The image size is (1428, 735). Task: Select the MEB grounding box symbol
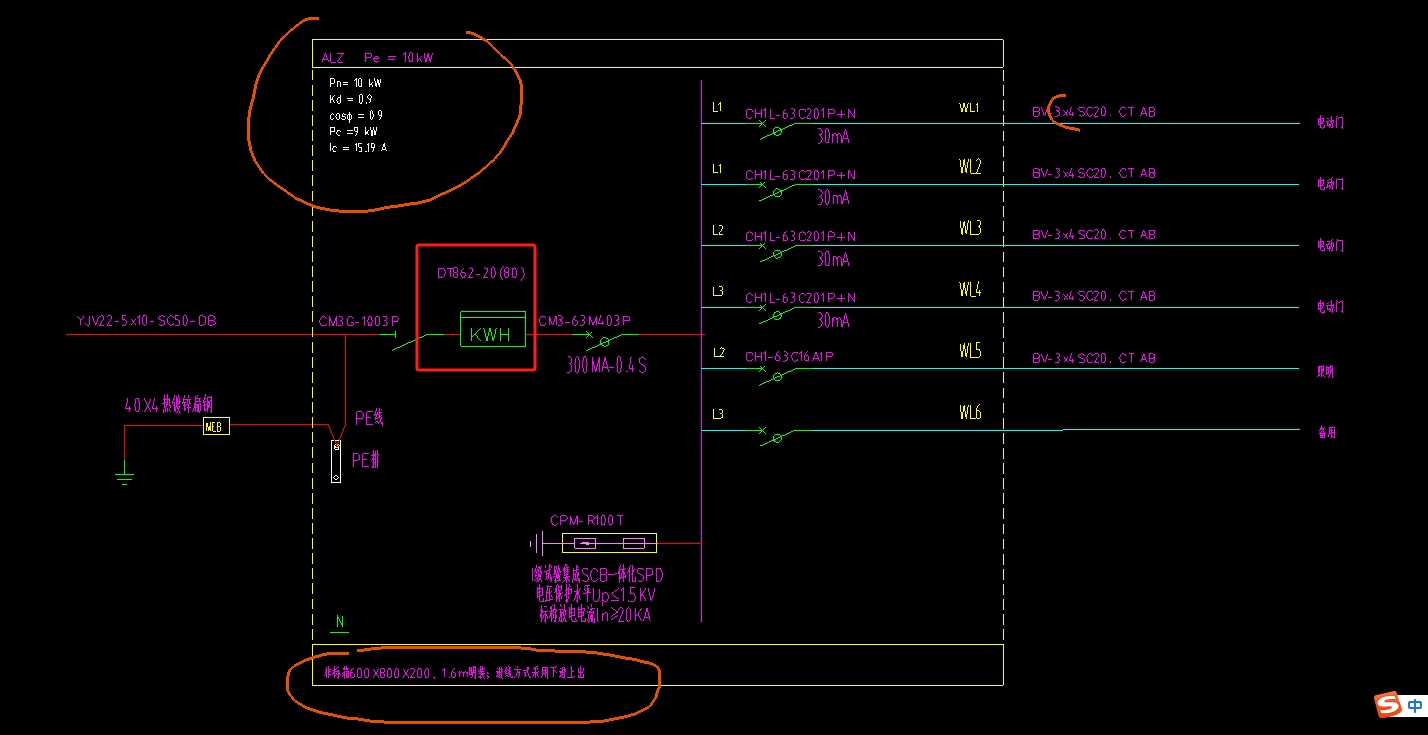click(216, 427)
